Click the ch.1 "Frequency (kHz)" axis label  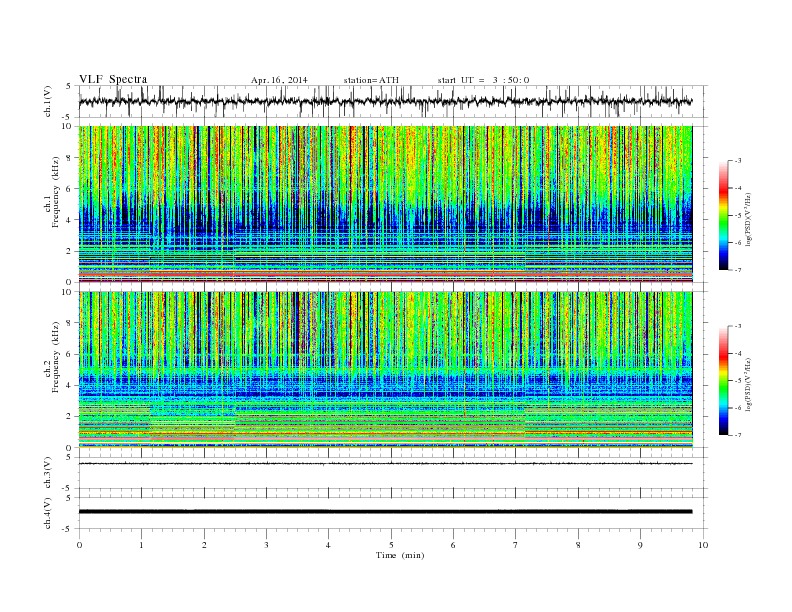pos(56,192)
